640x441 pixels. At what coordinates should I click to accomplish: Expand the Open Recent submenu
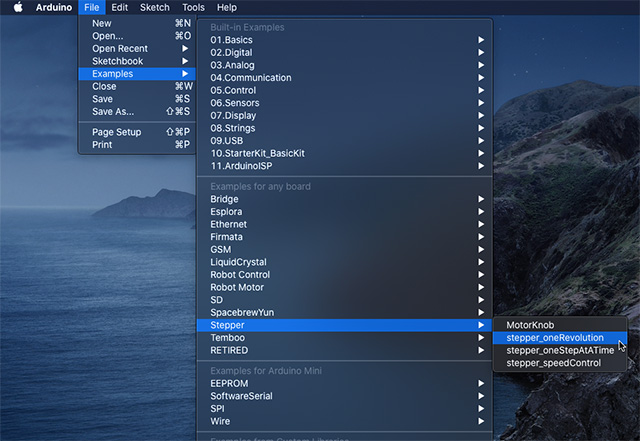(120, 48)
